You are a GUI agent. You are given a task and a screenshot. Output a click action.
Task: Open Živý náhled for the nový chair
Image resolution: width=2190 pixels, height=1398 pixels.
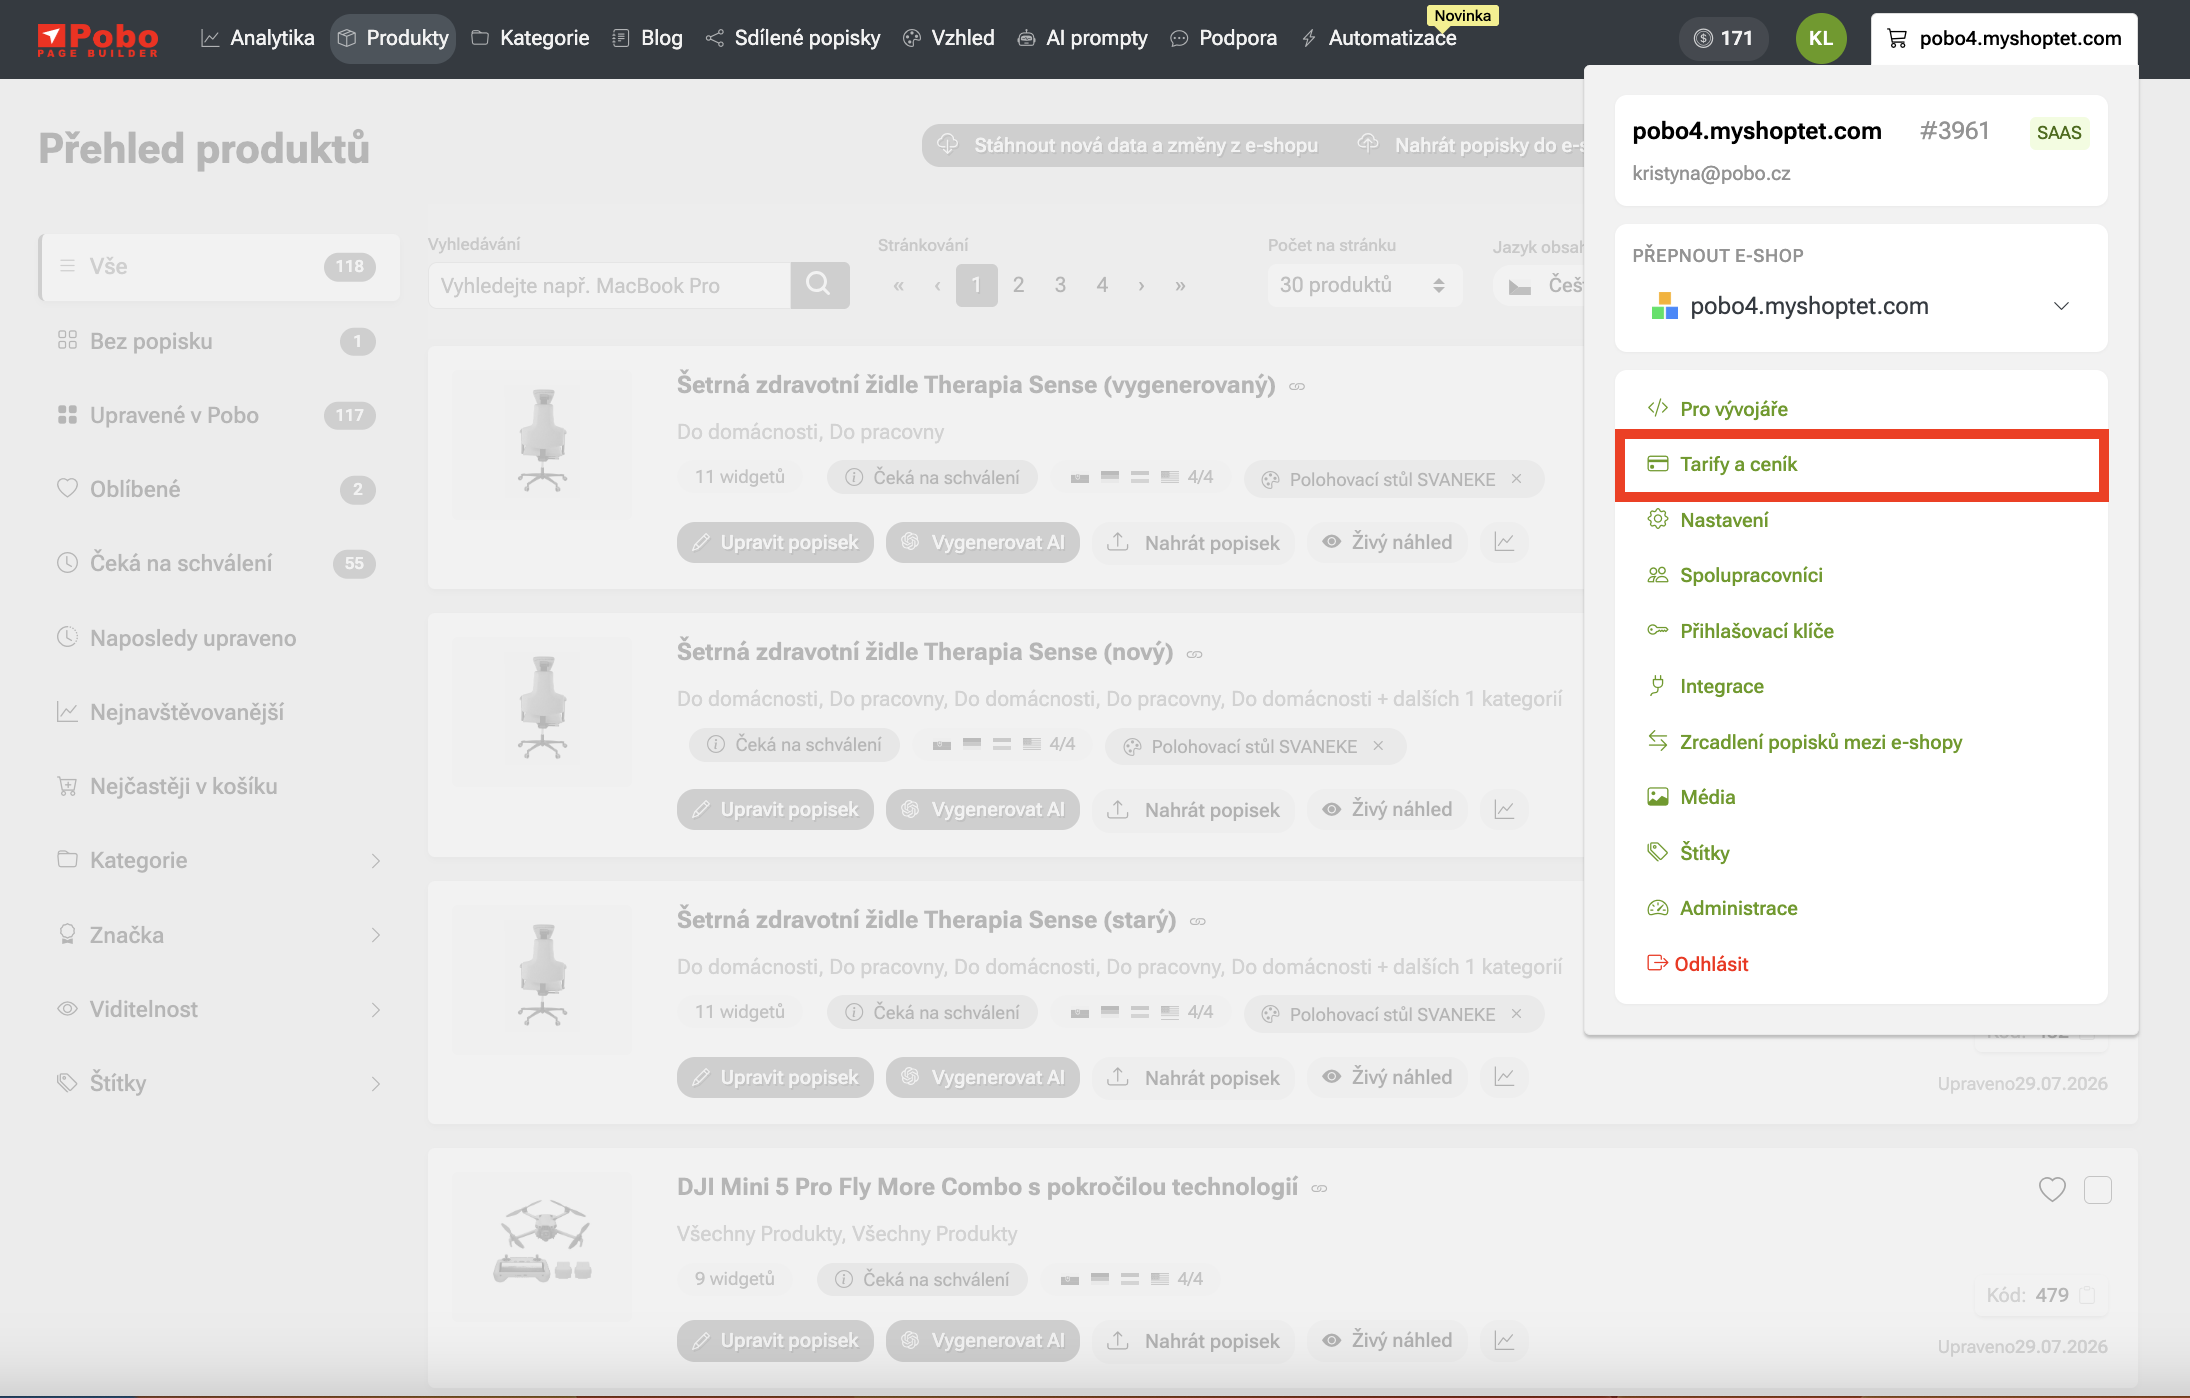pyautogui.click(x=1387, y=809)
